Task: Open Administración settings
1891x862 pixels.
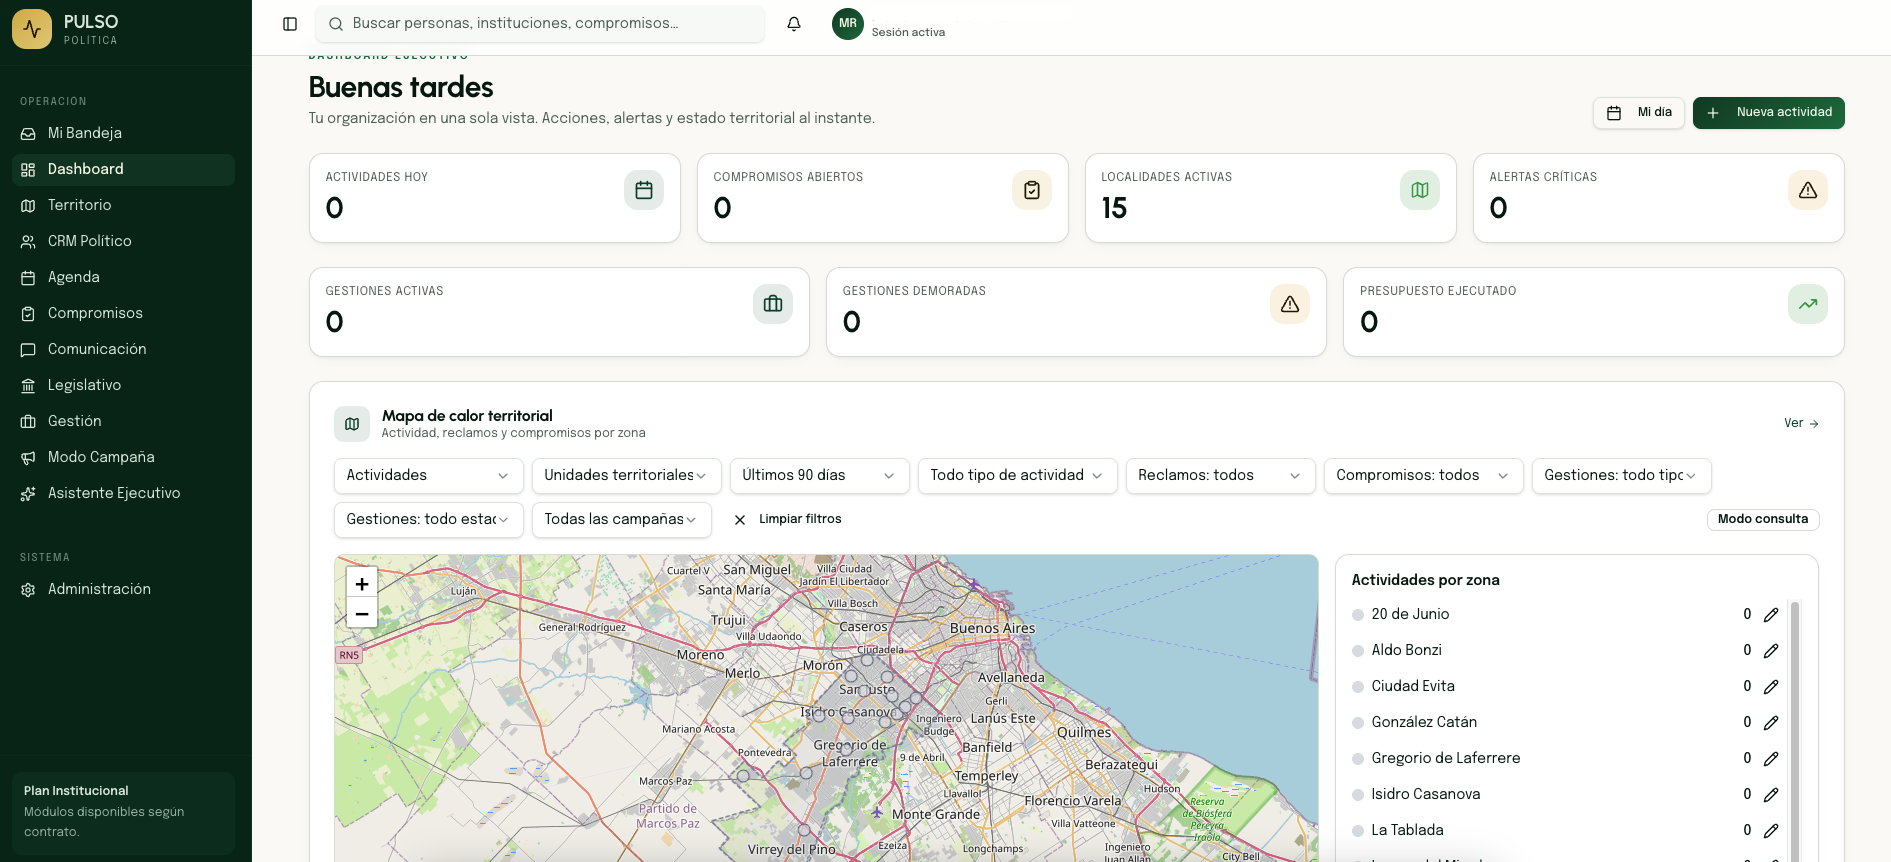Action: point(123,590)
